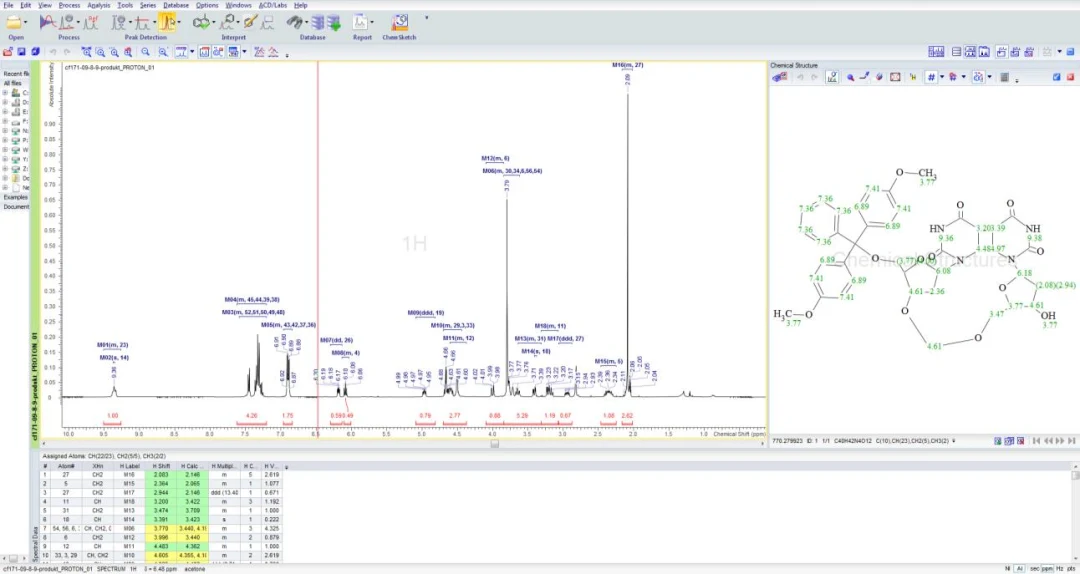The image size is (1080, 574).
Task: Launch ChemSketch from toolbar
Action: point(399,23)
